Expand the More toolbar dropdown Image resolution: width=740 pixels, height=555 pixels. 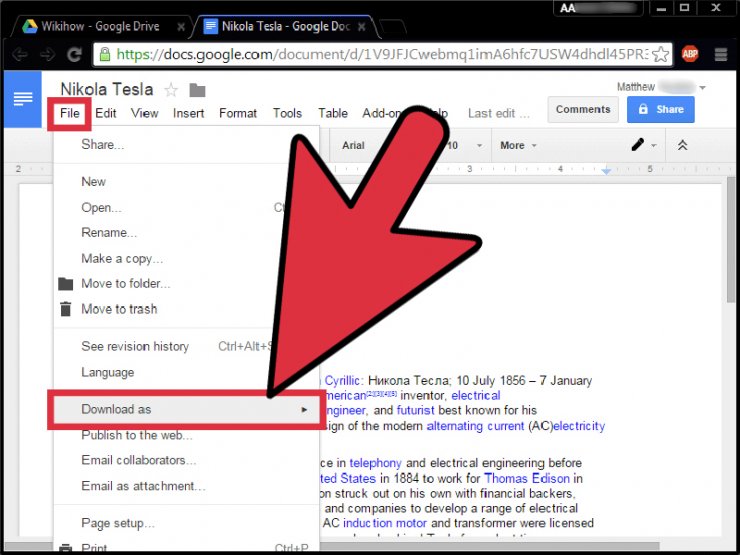tap(518, 146)
